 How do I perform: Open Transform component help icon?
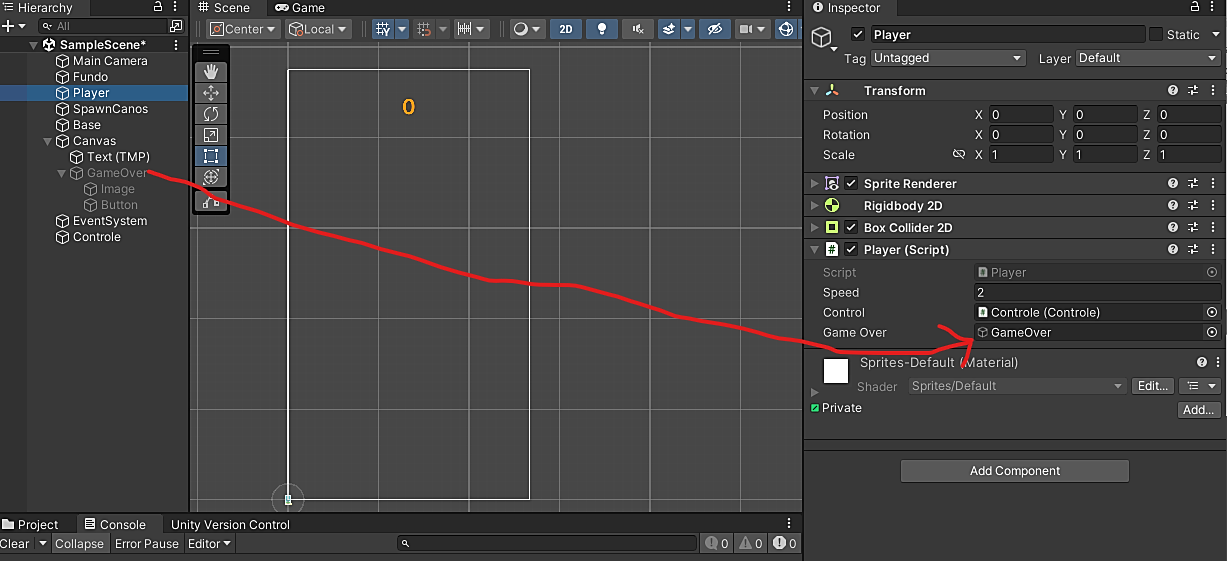(x=1173, y=91)
